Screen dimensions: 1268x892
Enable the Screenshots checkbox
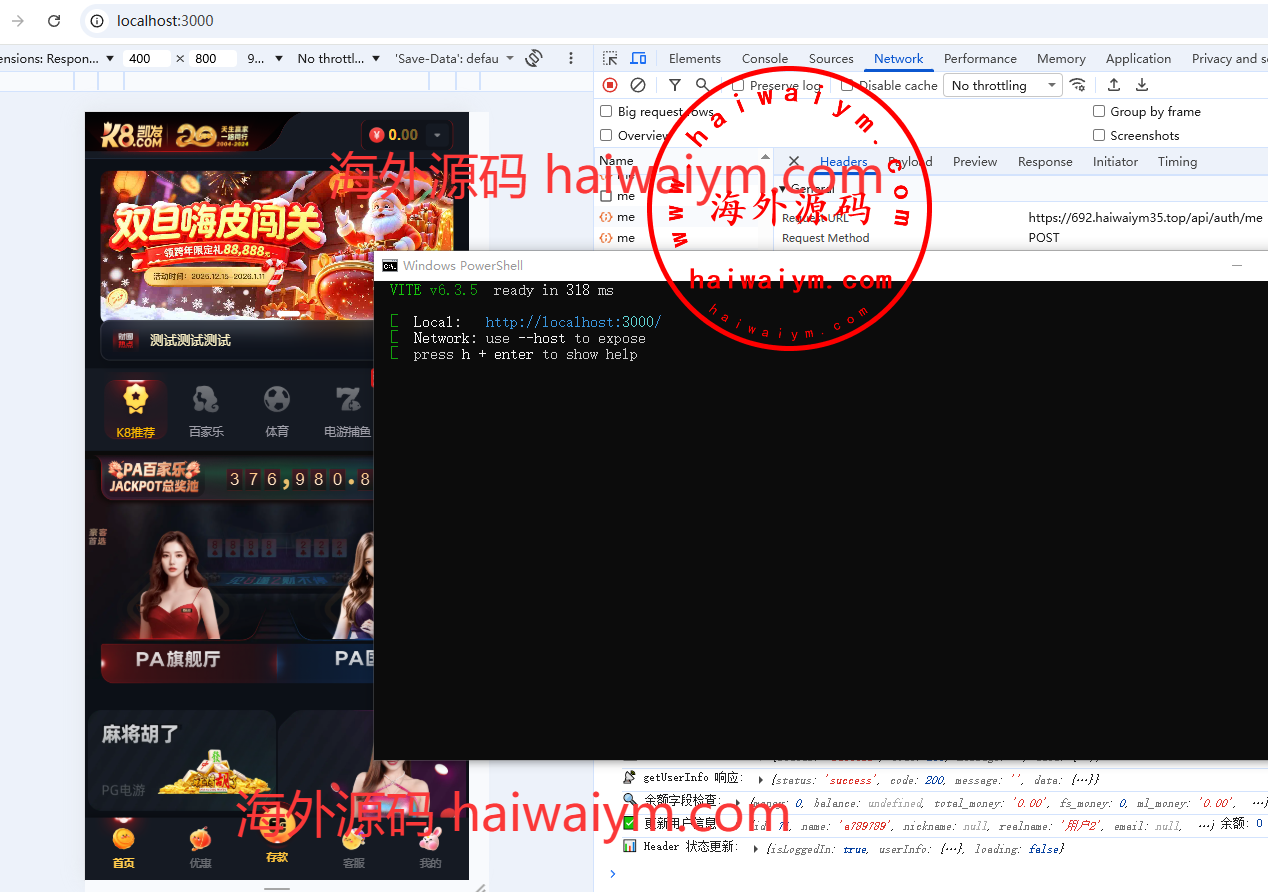1099,136
